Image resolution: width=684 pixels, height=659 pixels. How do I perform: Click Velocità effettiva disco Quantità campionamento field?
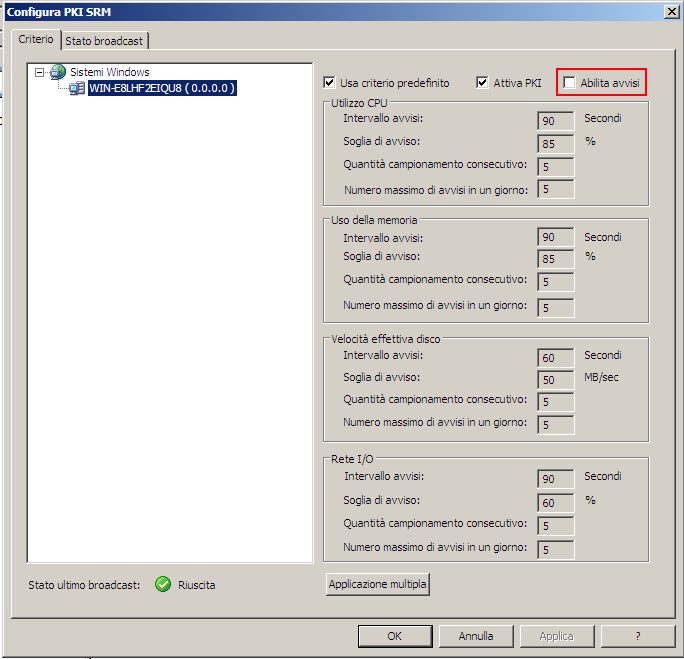coord(556,402)
